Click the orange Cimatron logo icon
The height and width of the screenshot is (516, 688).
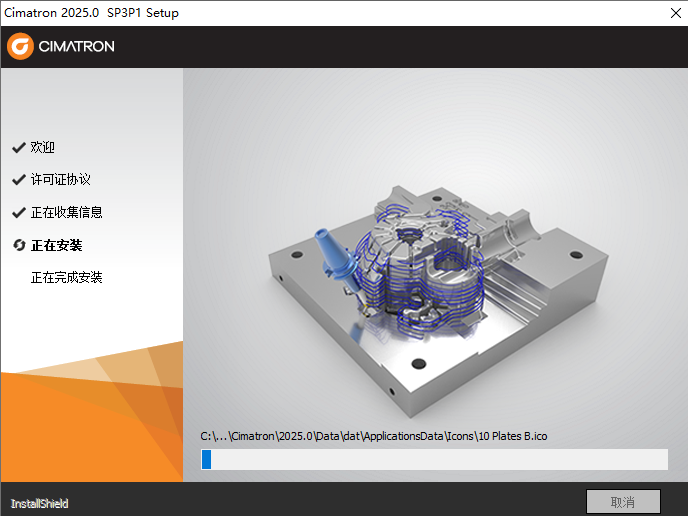(20, 47)
